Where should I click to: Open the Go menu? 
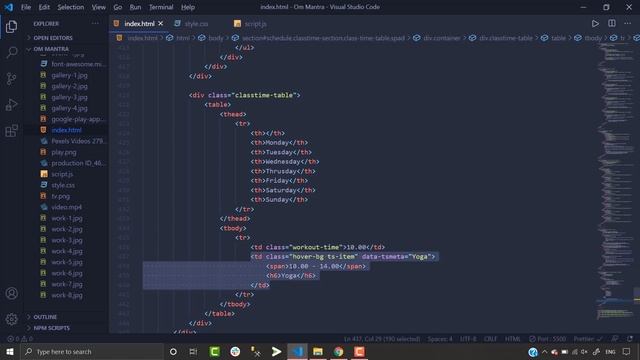click(118, 7)
